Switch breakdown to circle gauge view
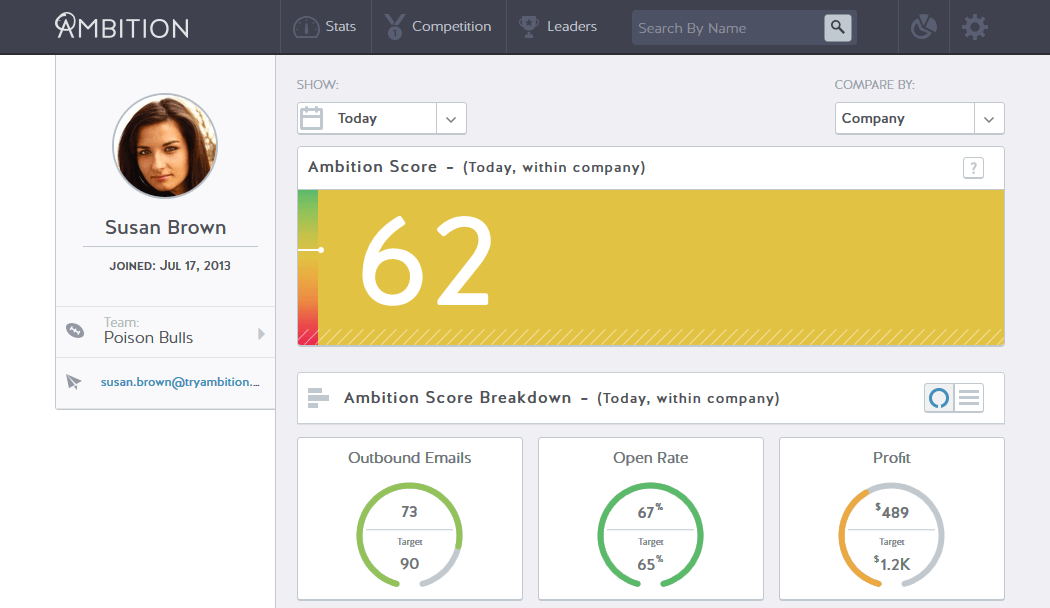Screen dimensions: 1050x608 [939, 398]
